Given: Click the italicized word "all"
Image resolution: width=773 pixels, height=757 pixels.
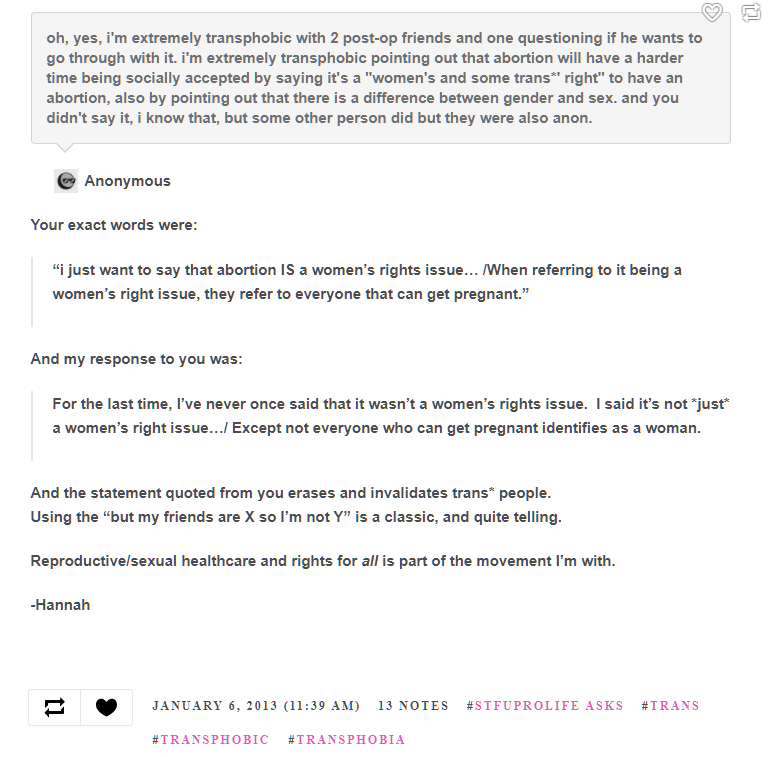Looking at the screenshot, I should 371,561.
